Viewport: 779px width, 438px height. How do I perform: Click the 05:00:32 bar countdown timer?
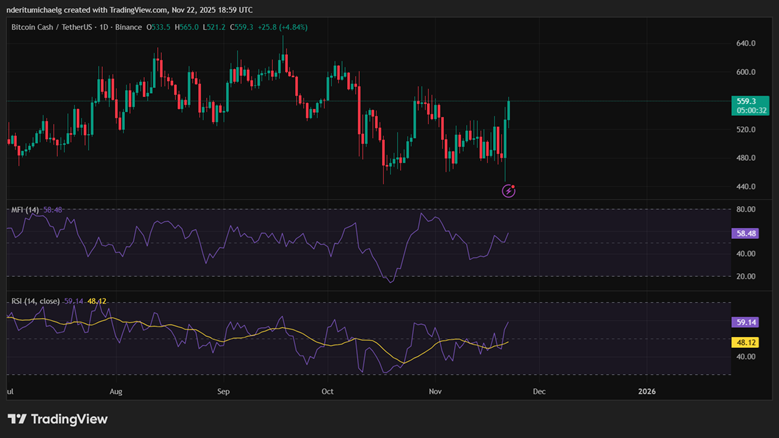click(x=750, y=111)
